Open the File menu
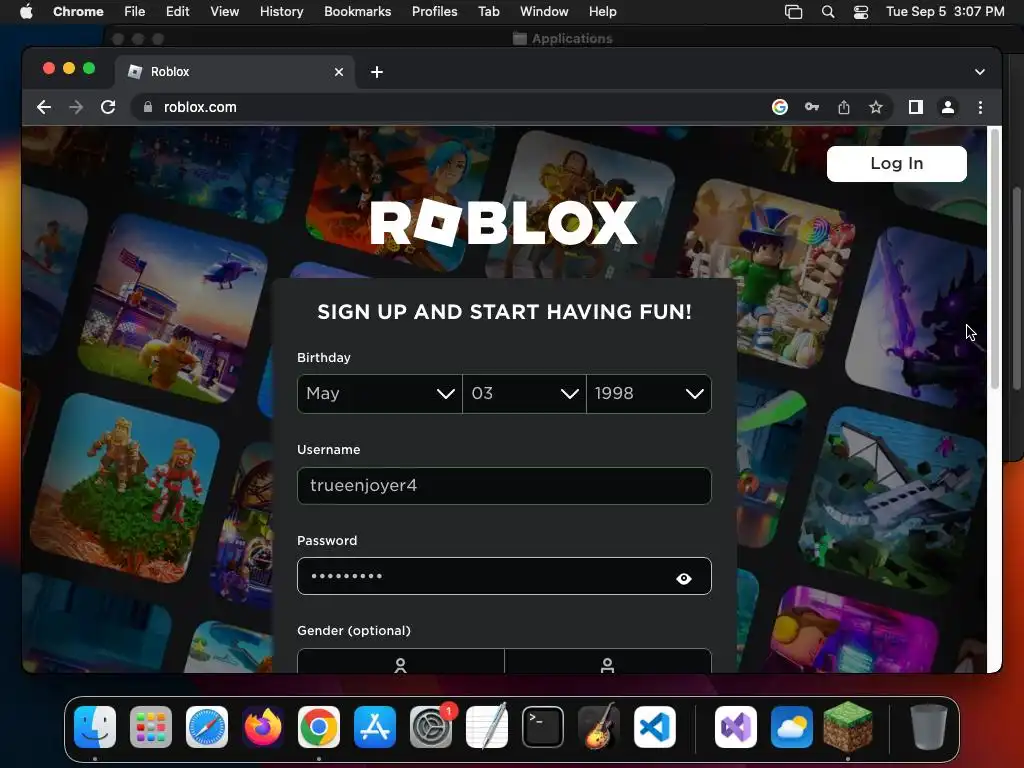This screenshot has height=768, width=1024. (x=135, y=12)
